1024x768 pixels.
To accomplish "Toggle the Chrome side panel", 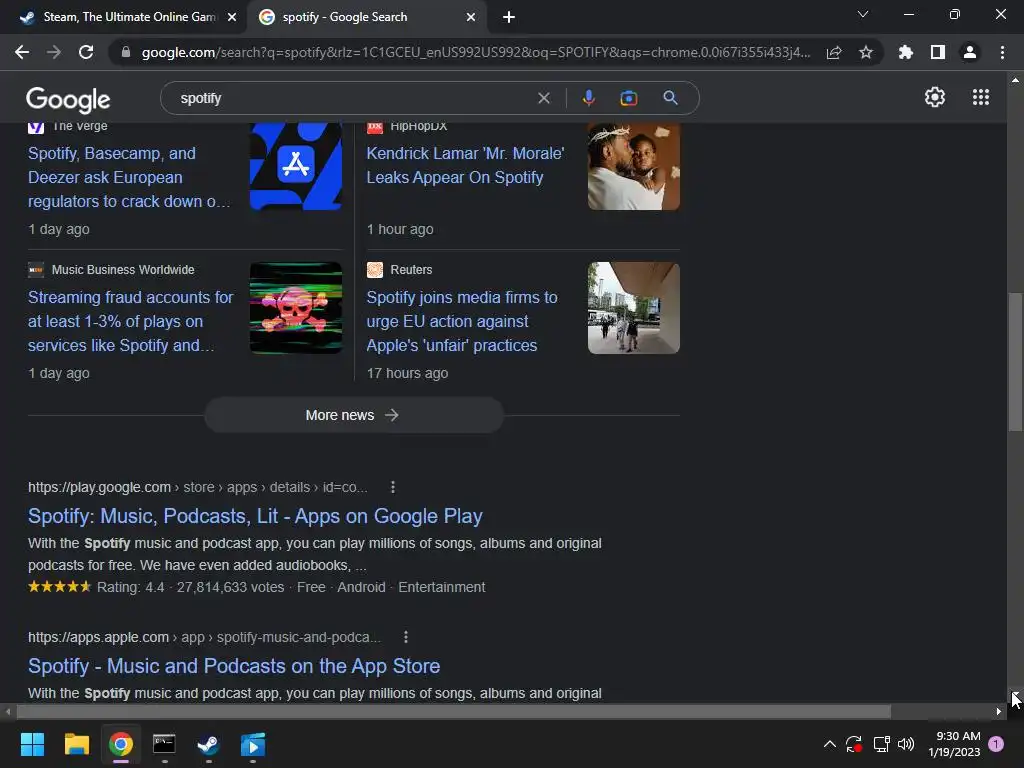I will [x=938, y=52].
